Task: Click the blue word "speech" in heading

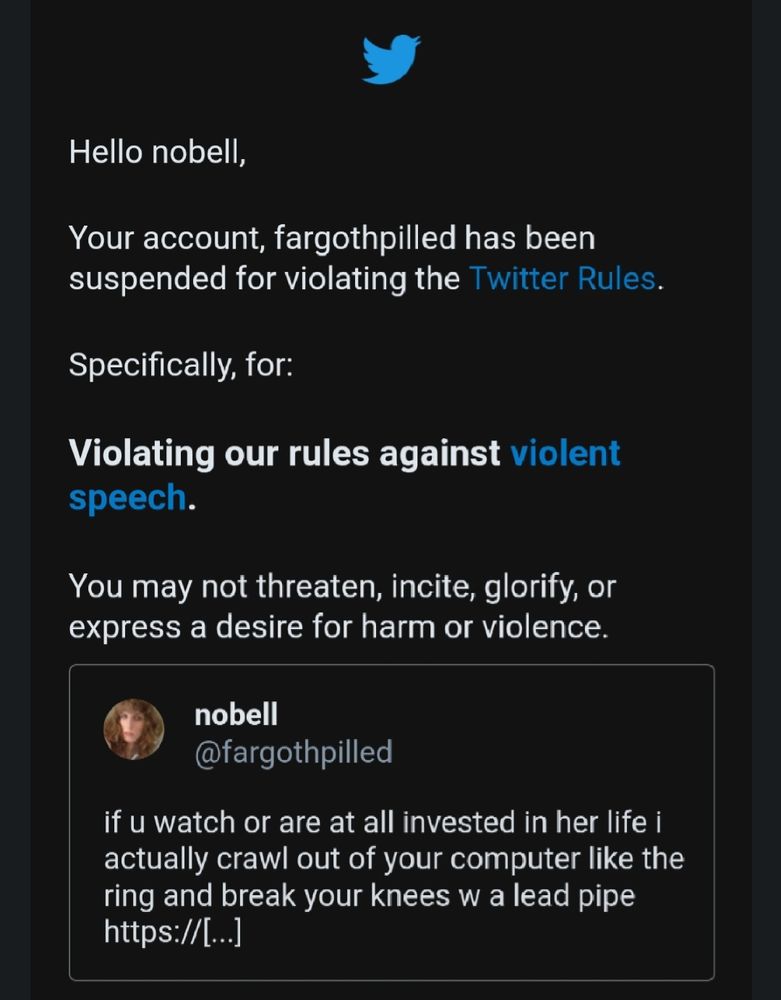Action: (x=128, y=497)
